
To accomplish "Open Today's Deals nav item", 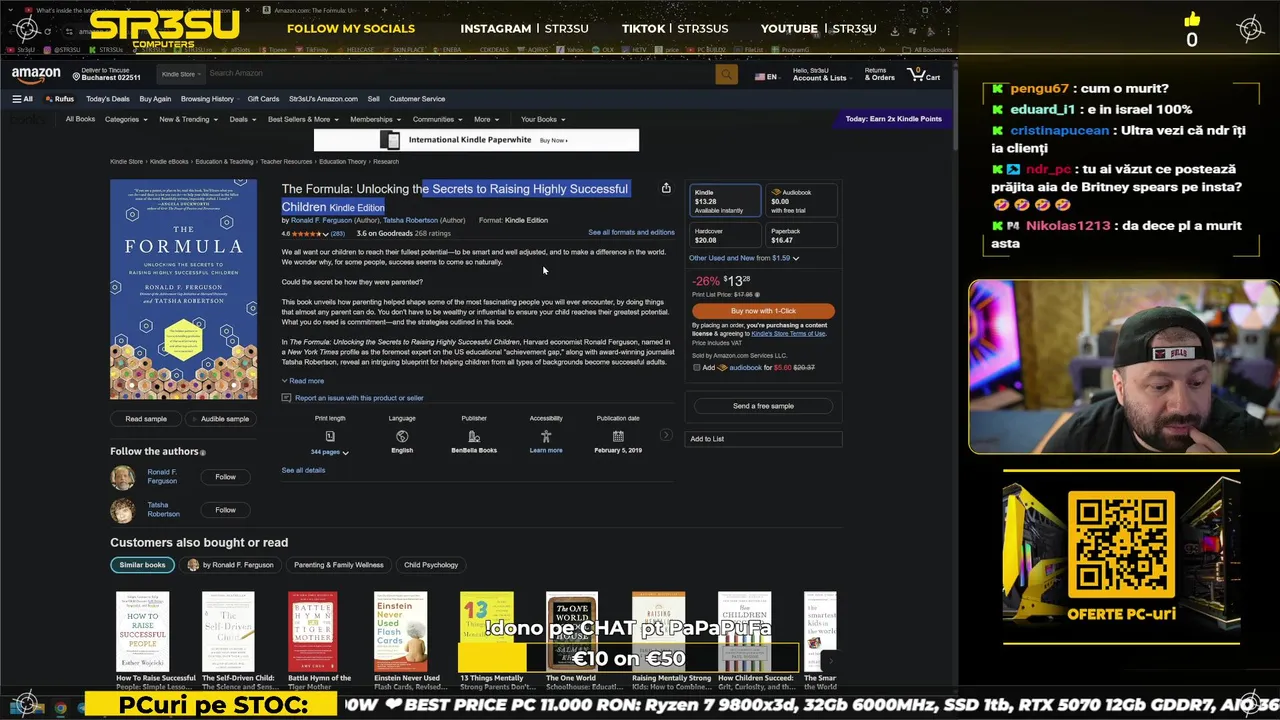I will [x=108, y=99].
